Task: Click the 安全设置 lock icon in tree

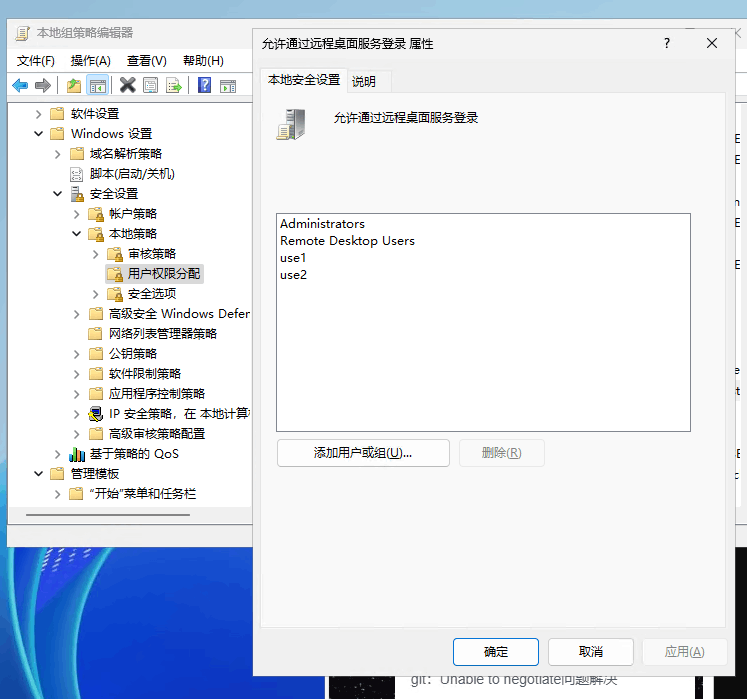Action: pyautogui.click(x=77, y=194)
